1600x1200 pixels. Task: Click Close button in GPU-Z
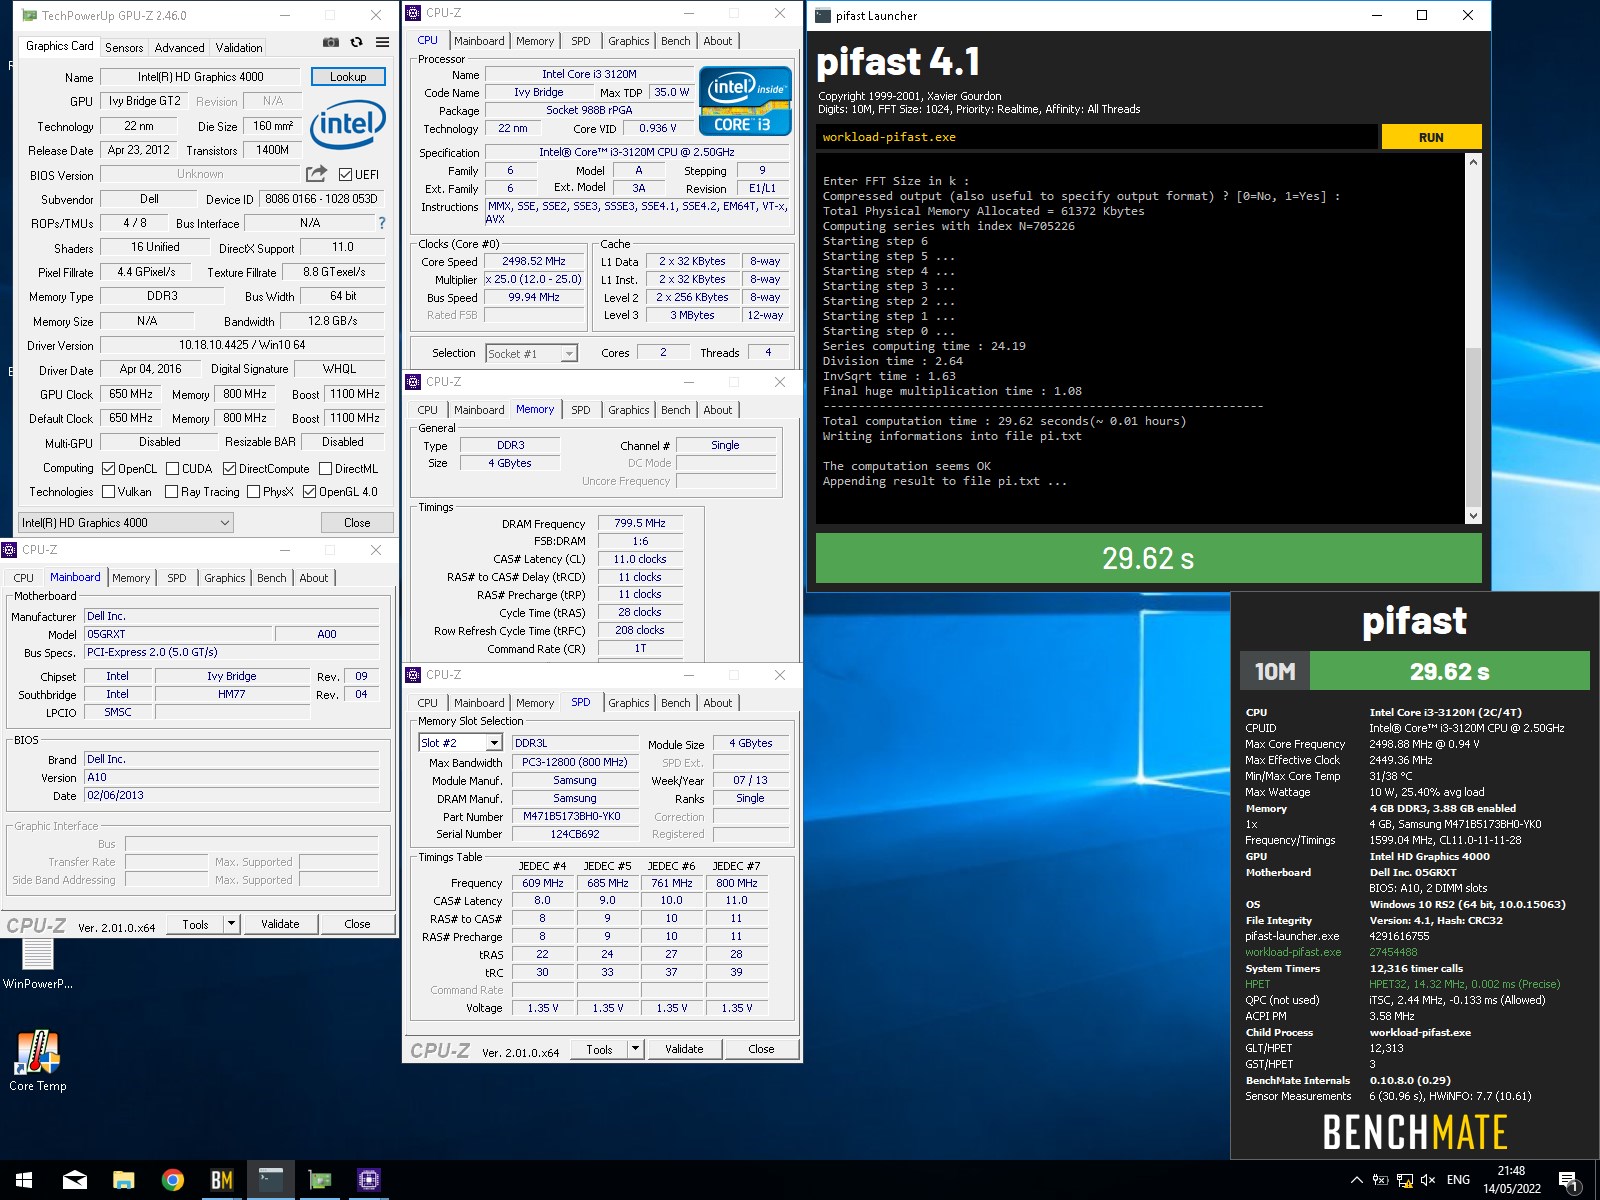(x=357, y=522)
